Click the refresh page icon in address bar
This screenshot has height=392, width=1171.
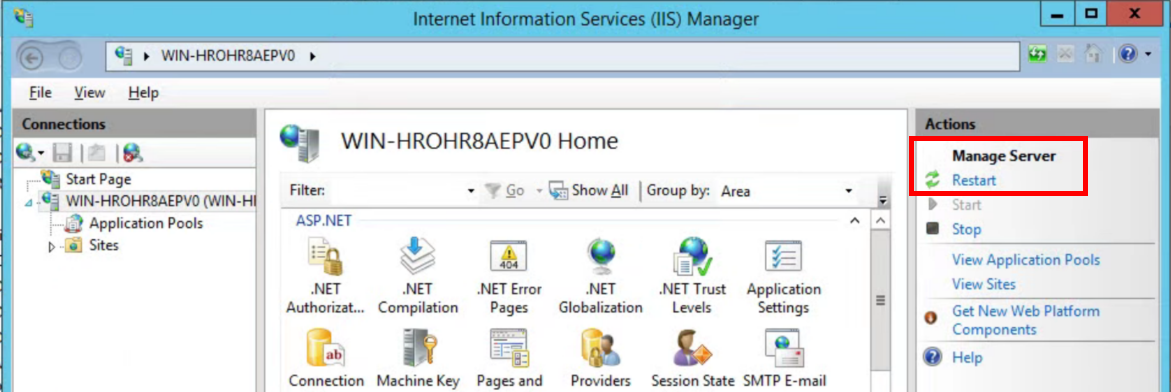click(1037, 55)
